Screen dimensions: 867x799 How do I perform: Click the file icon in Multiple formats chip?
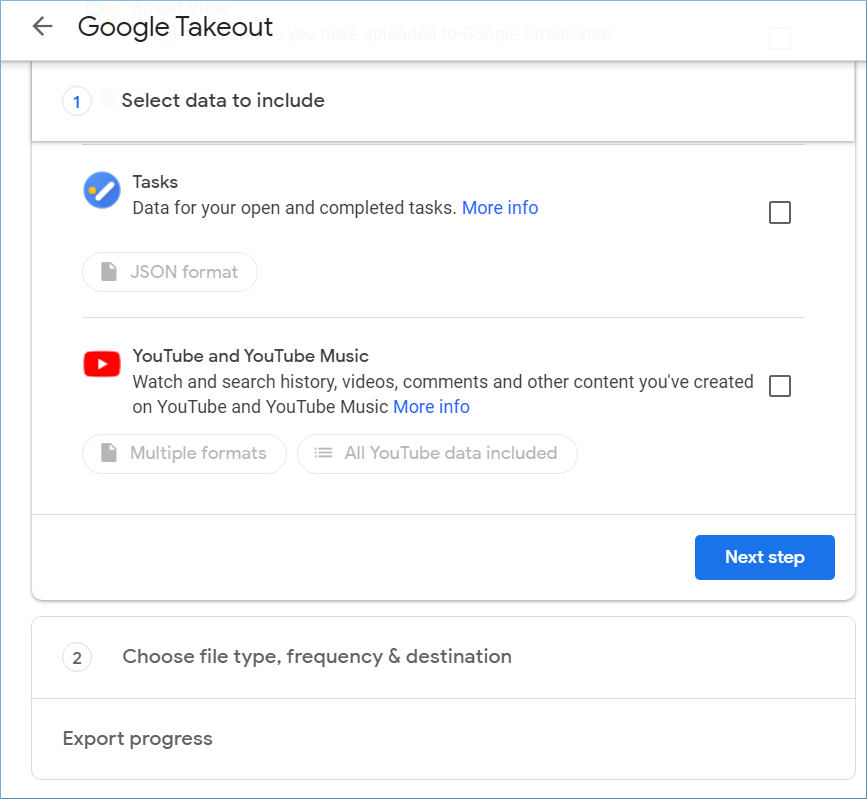[109, 453]
